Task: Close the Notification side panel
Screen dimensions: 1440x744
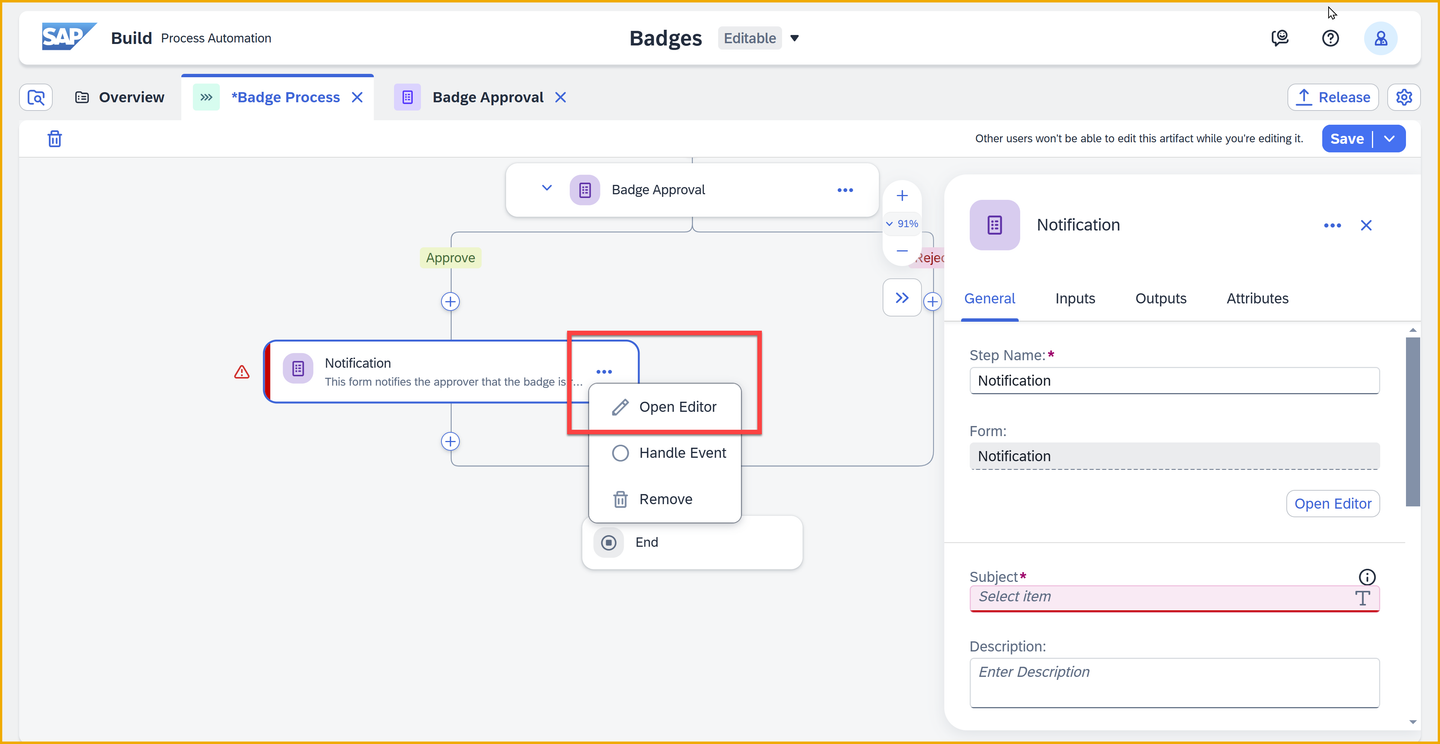Action: (1366, 226)
